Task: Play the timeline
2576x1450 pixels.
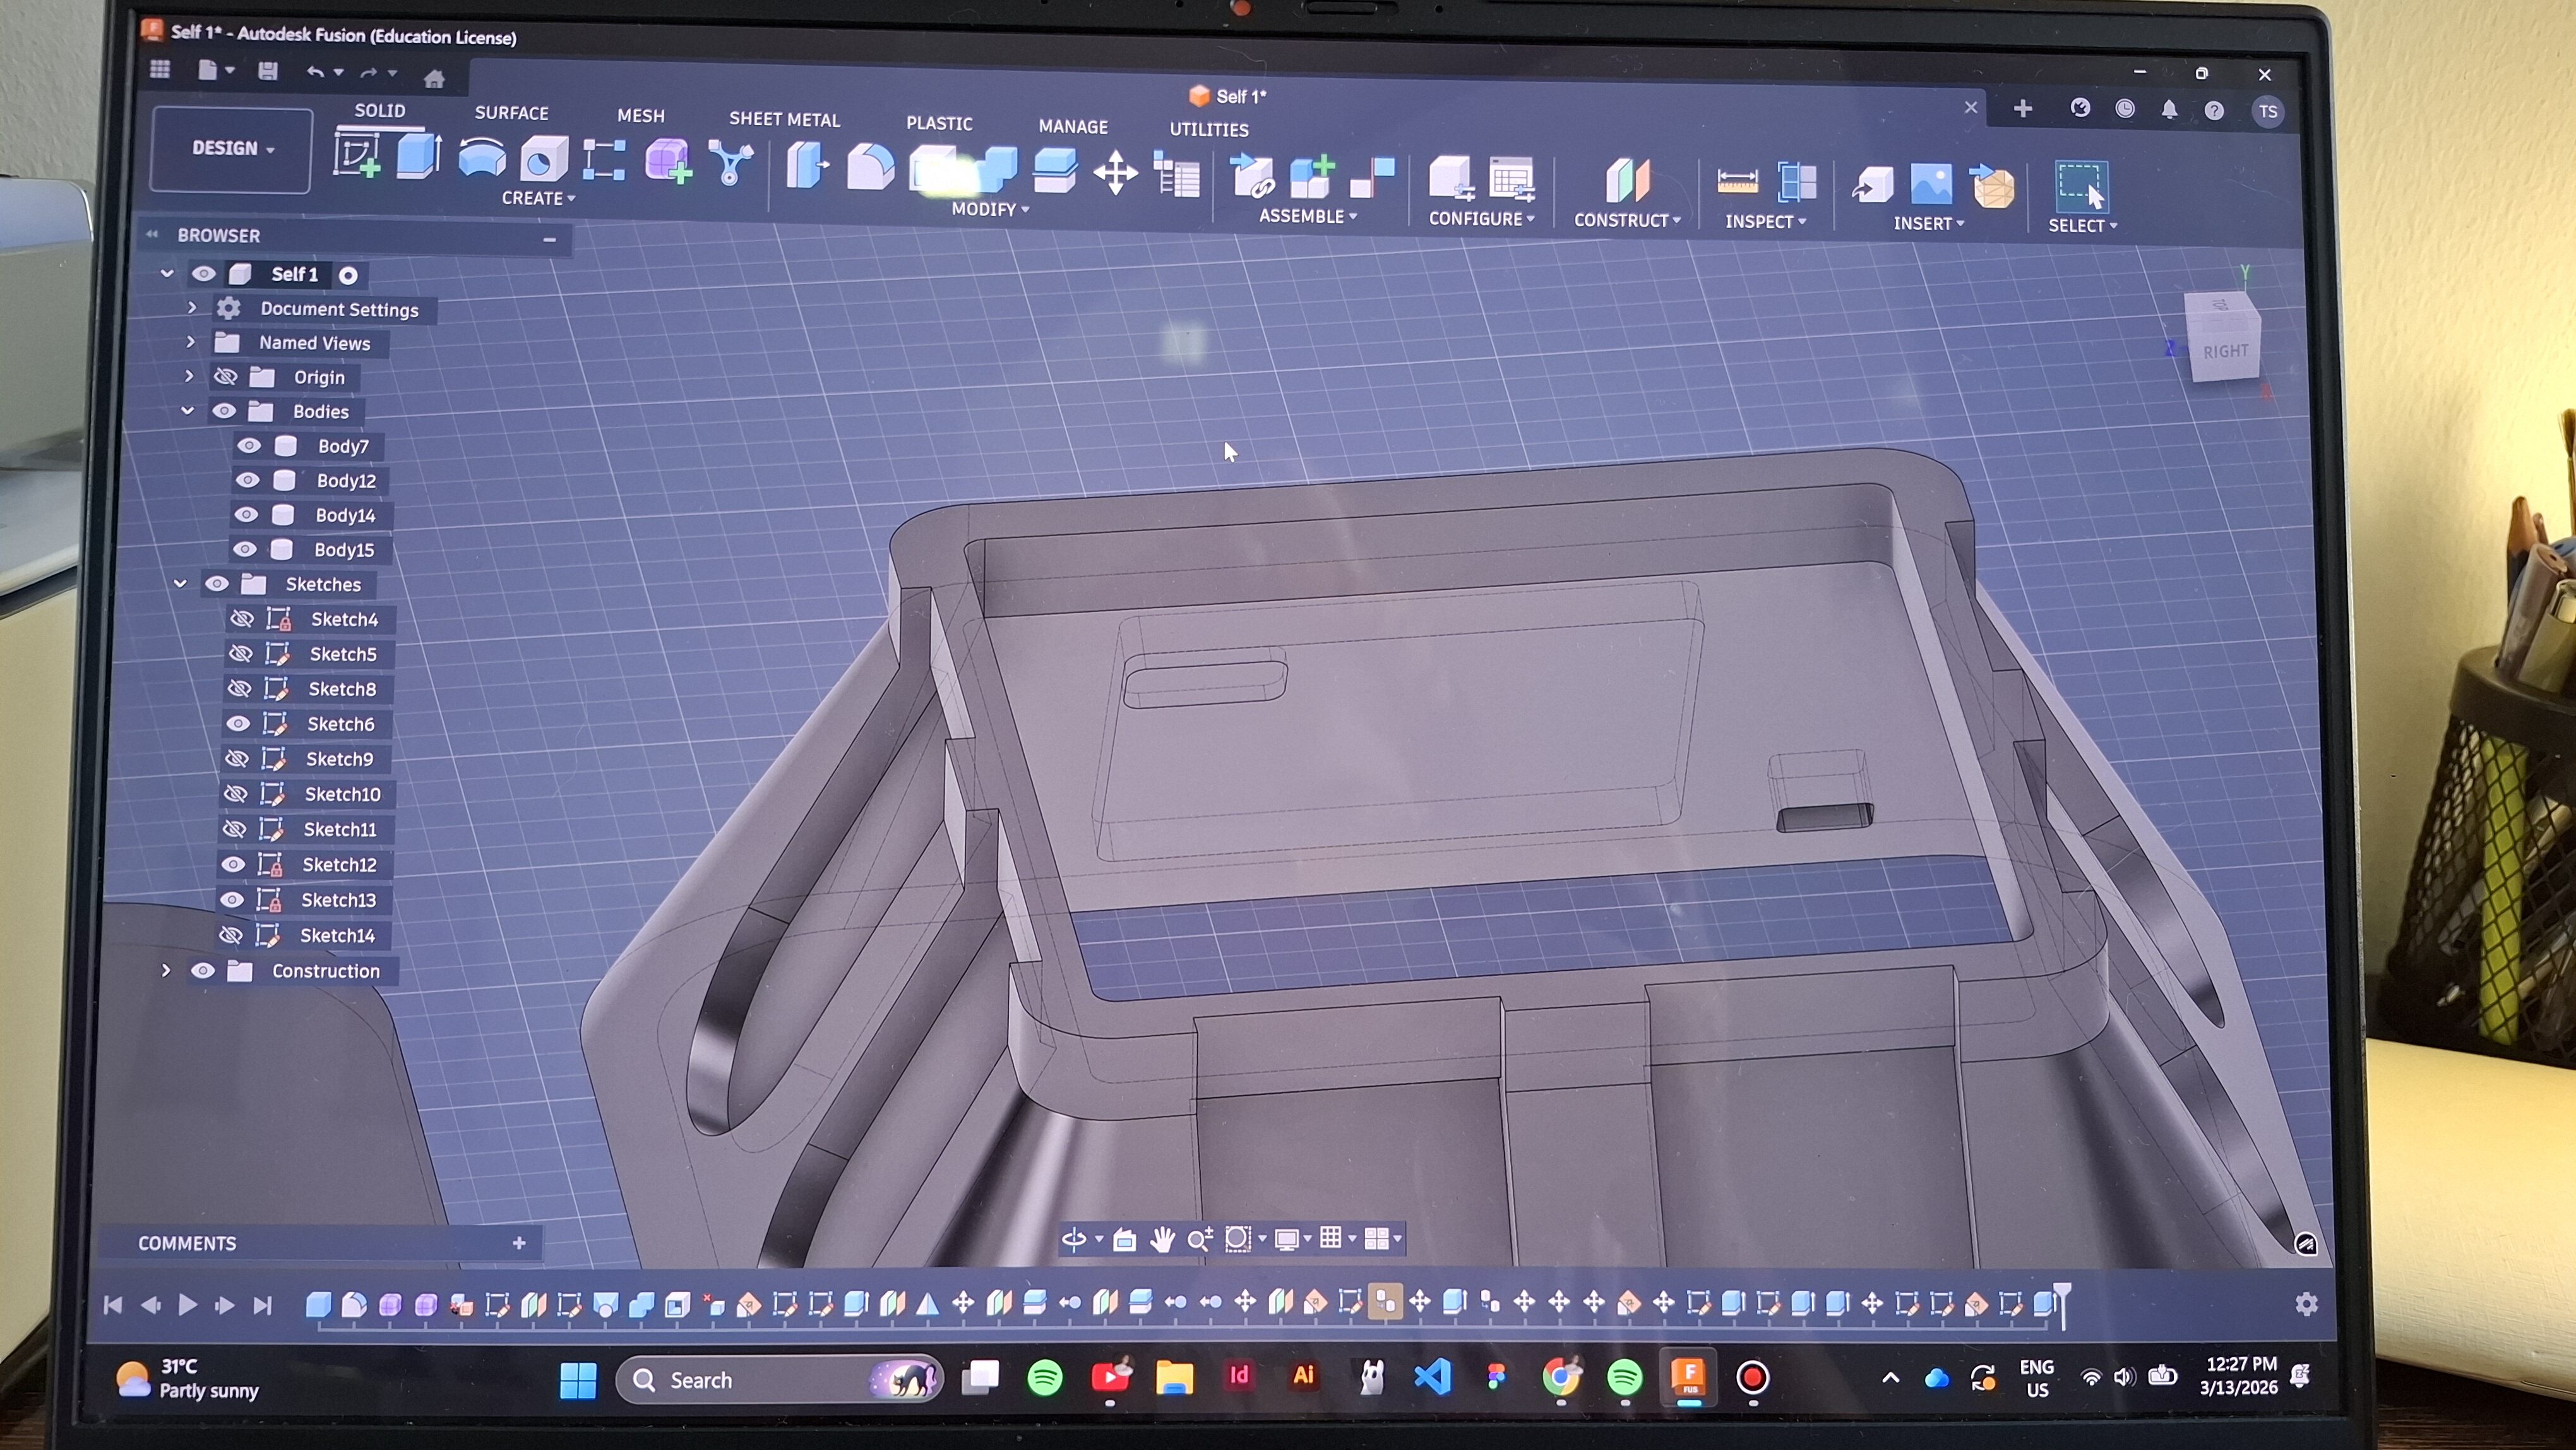Action: coord(187,1305)
